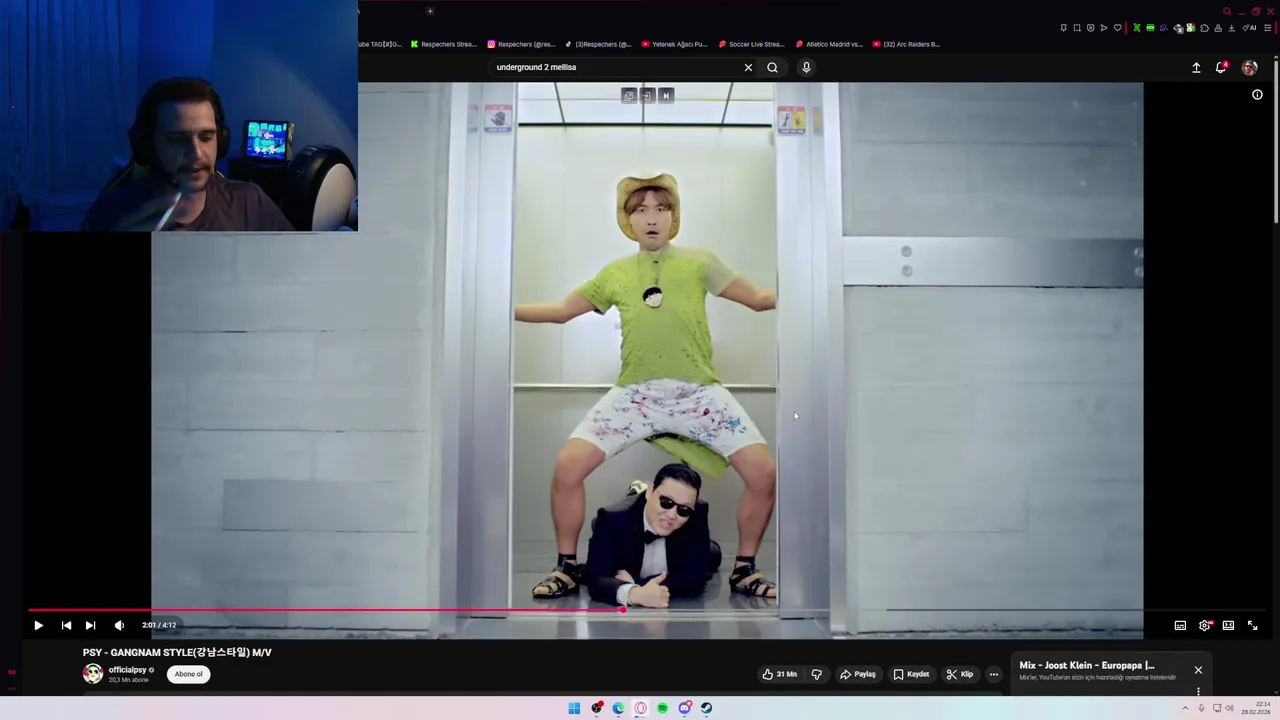The width and height of the screenshot is (1280, 720).
Task: Start voice search with microphone icon
Action: coord(806,67)
